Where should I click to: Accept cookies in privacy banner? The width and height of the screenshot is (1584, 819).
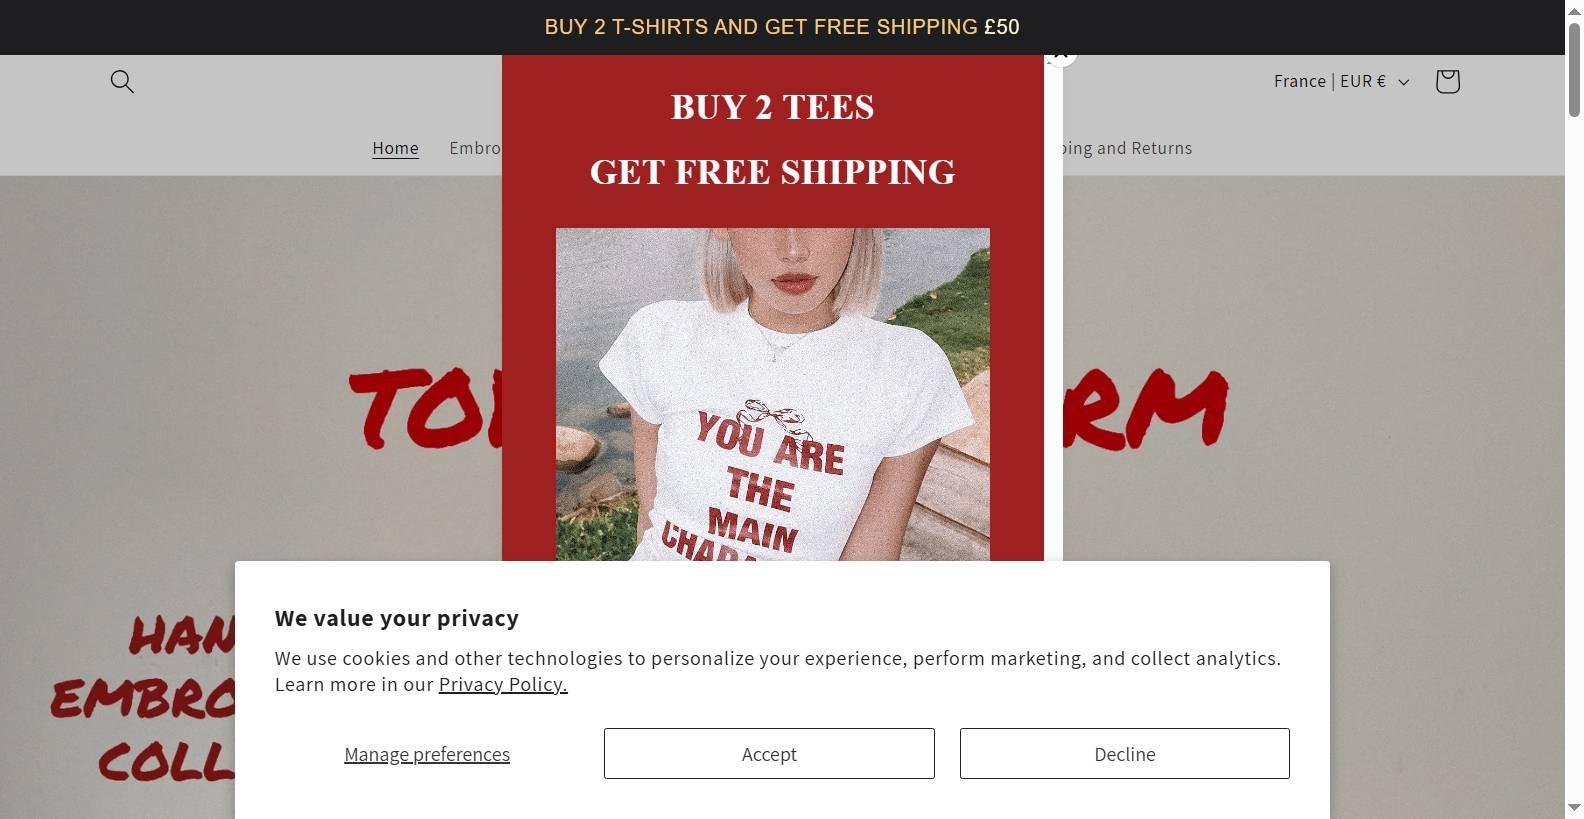[x=769, y=753]
